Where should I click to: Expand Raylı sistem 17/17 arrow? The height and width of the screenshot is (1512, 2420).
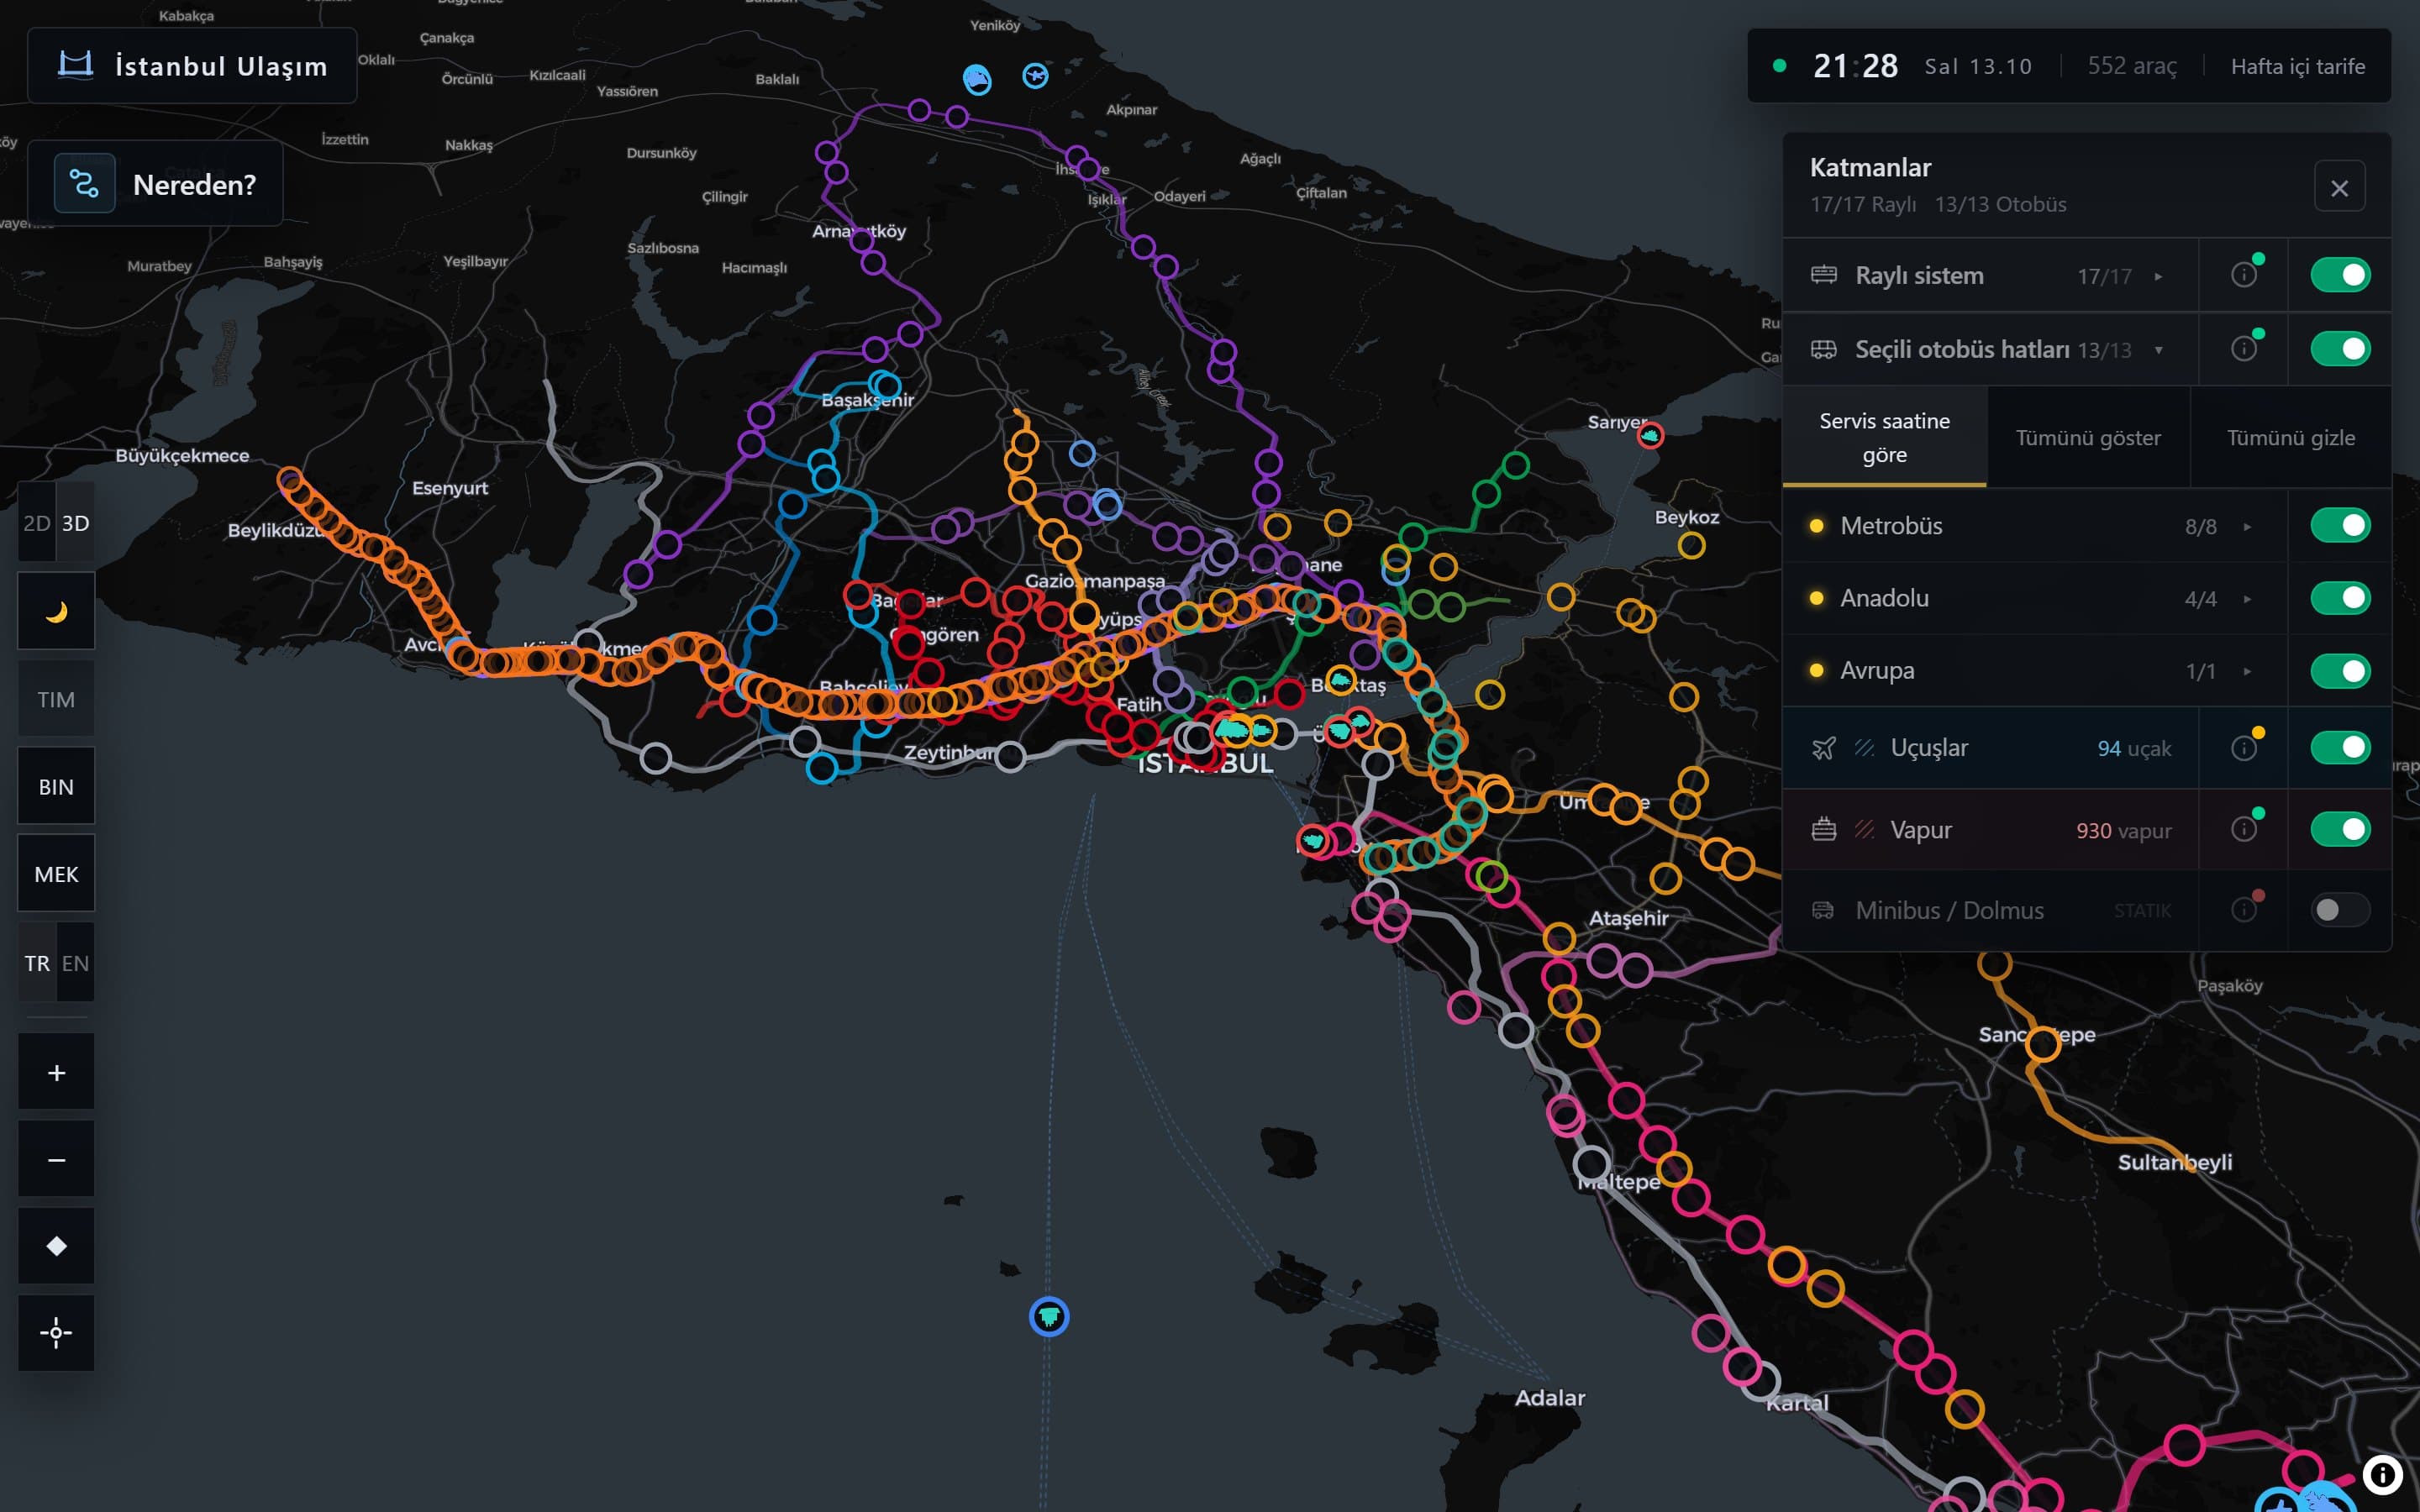tap(2158, 276)
